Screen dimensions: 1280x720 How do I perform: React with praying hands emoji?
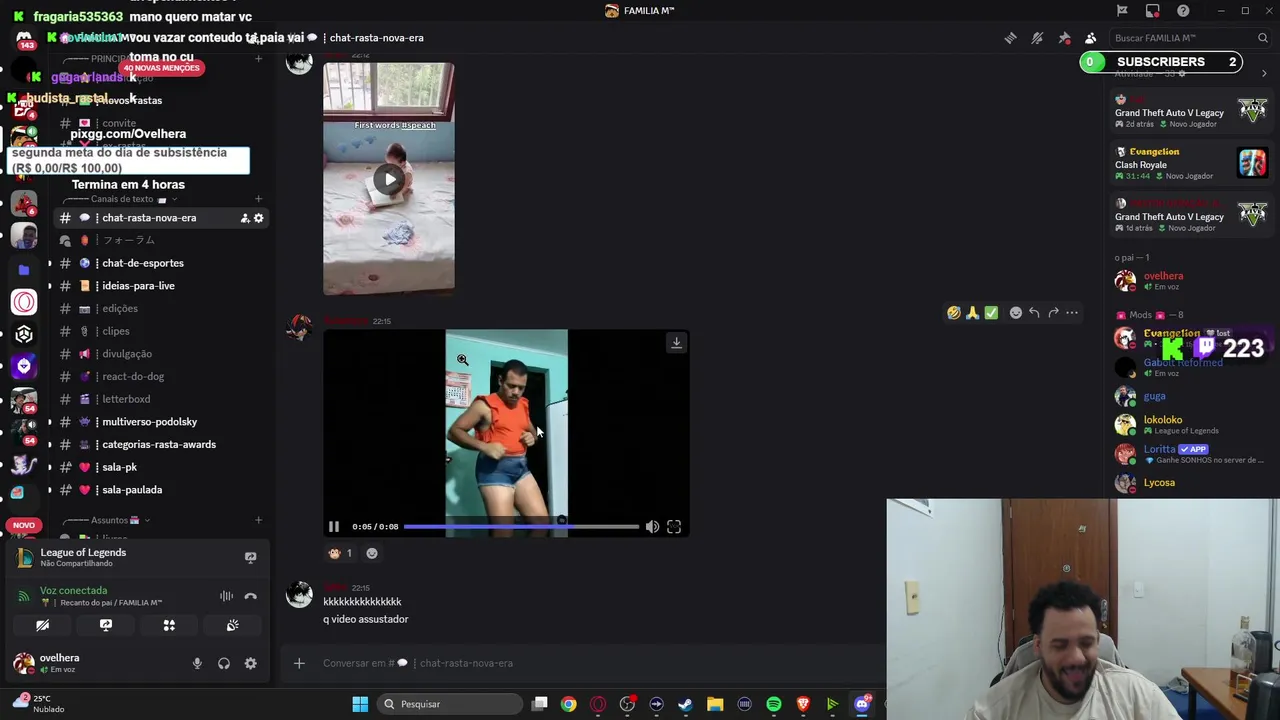(x=972, y=313)
